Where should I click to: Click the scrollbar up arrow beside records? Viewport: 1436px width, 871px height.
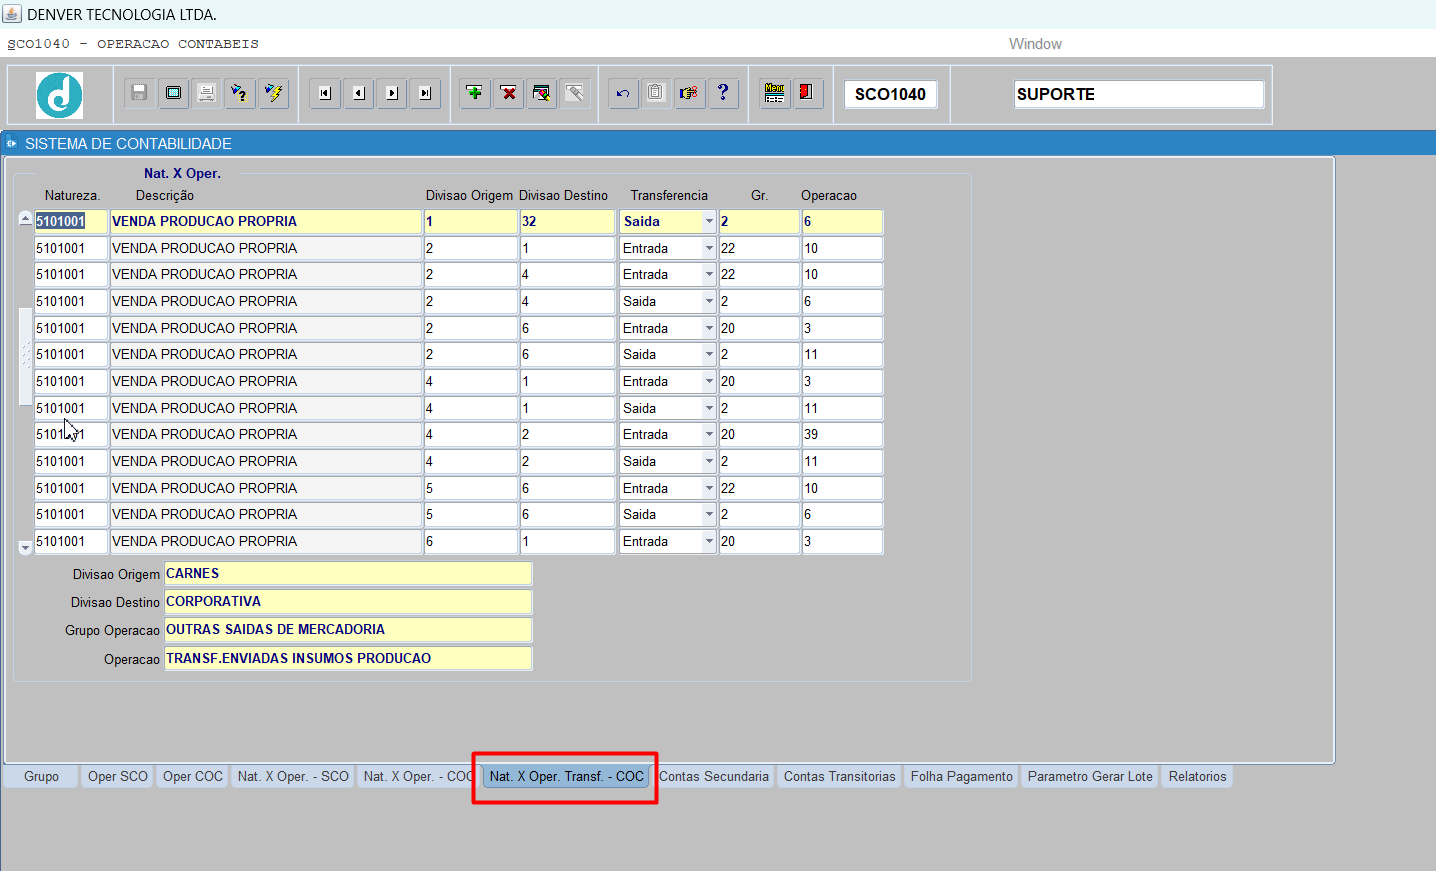click(25, 218)
